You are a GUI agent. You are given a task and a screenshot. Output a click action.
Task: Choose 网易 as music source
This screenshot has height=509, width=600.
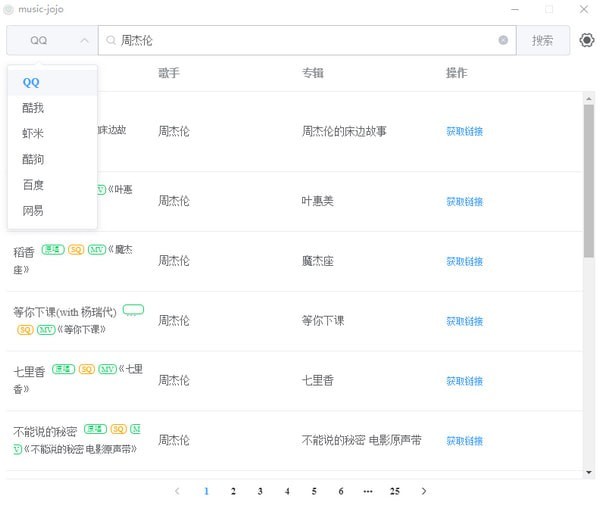33,211
